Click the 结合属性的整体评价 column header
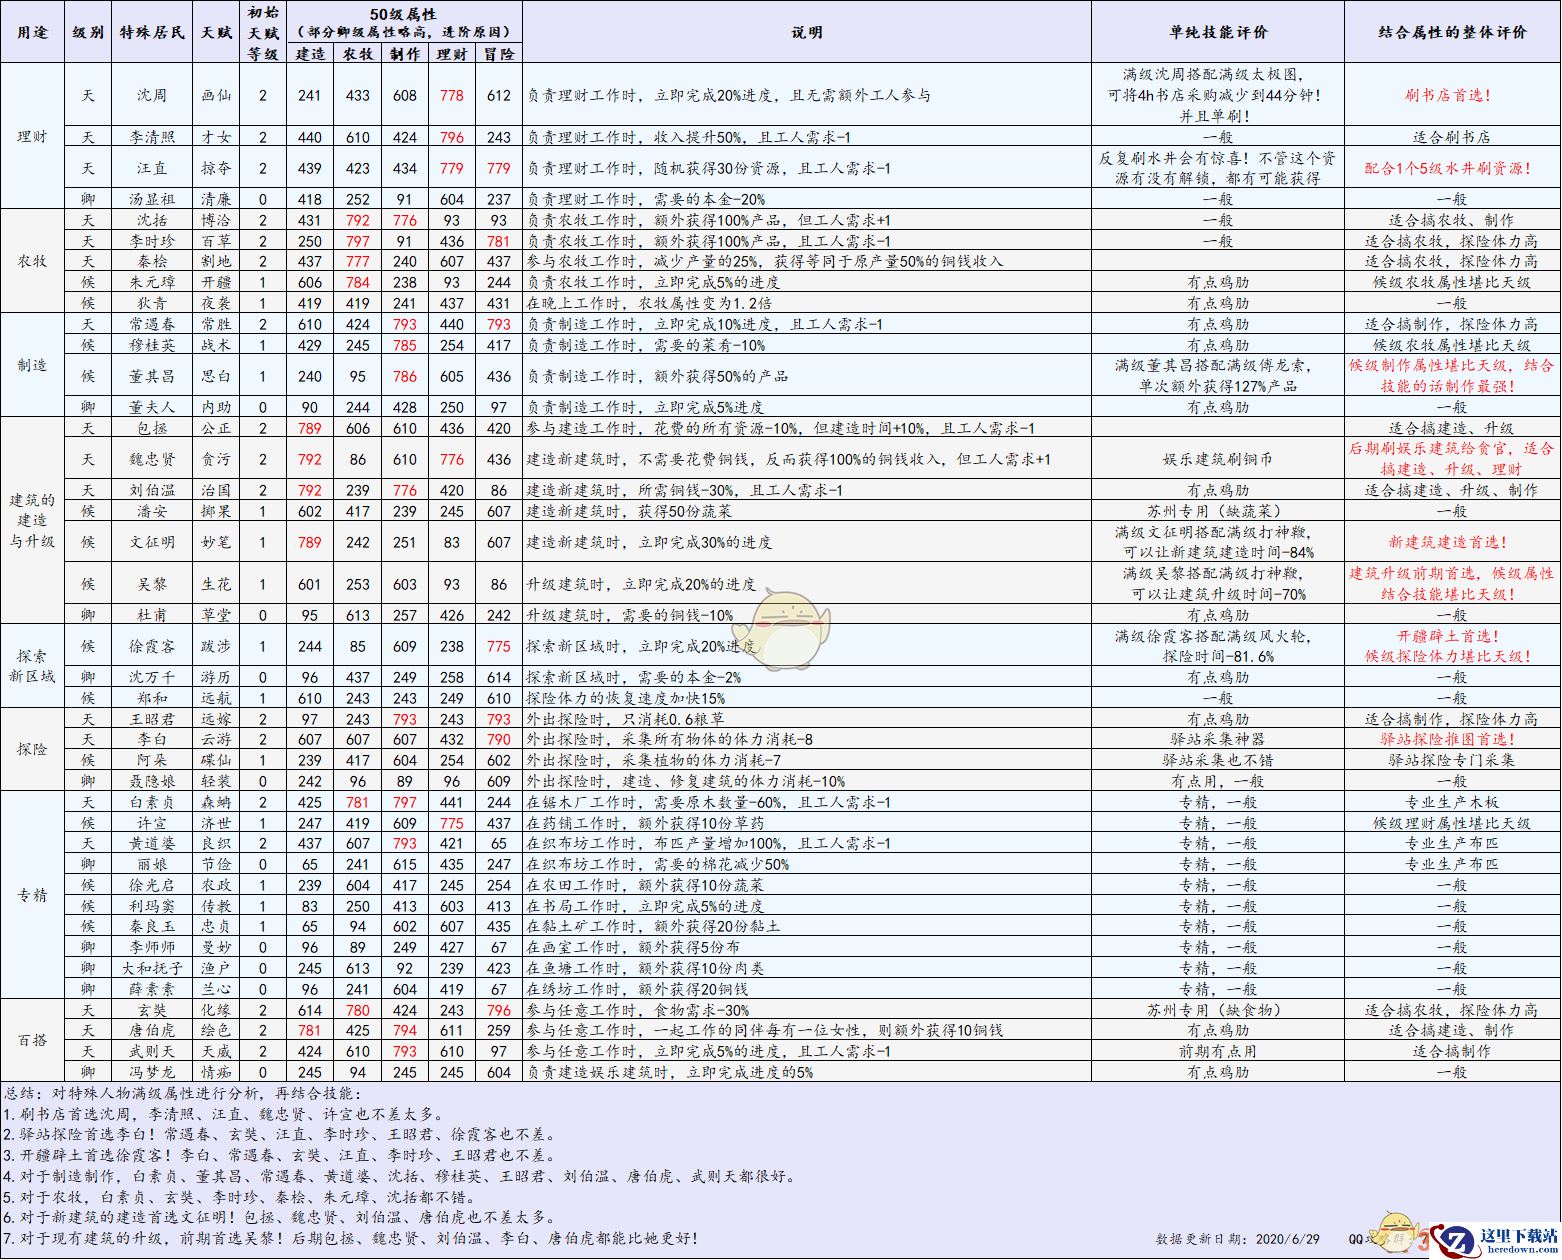Viewport: 1562px width, 1260px height. pos(1451,32)
